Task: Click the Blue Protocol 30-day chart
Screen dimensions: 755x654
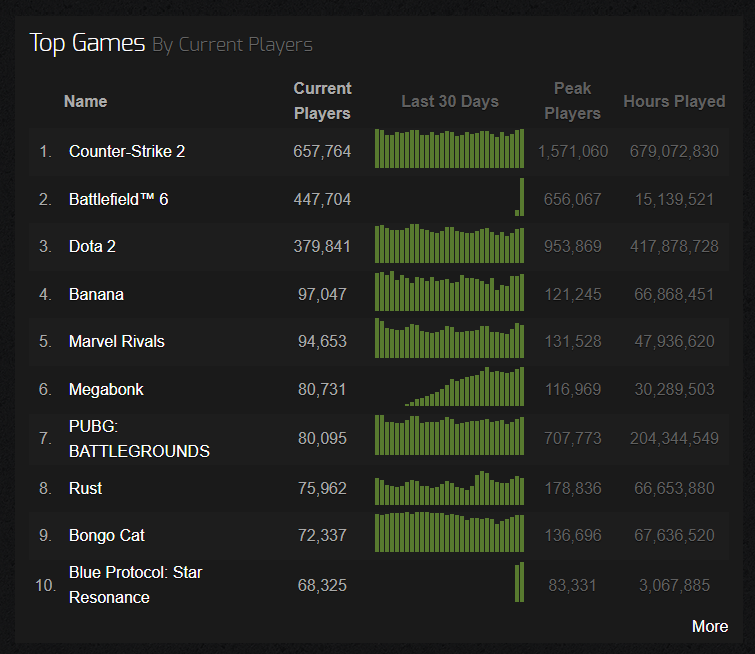Action: [449, 582]
